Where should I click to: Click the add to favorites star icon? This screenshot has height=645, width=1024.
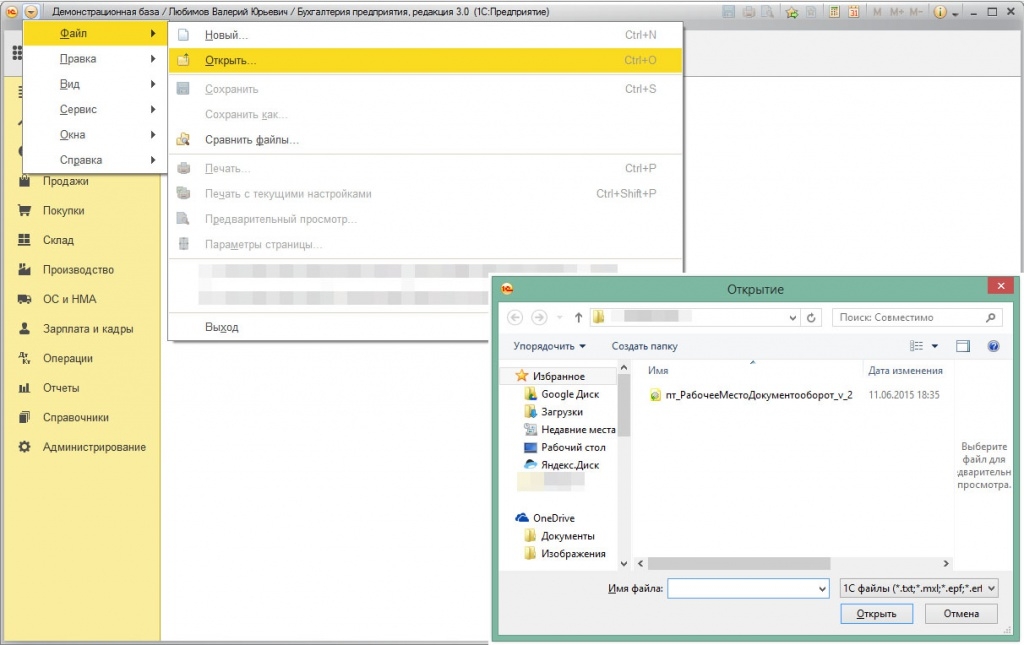pos(792,12)
